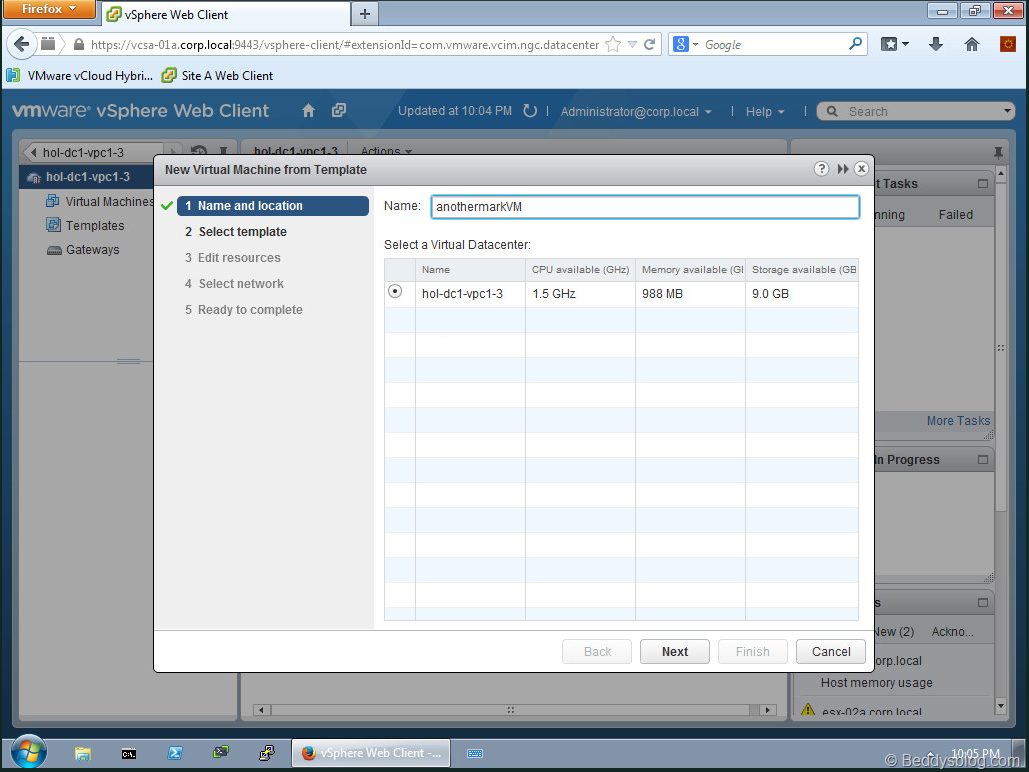
Task: Expand the Help dropdown menu
Action: 765,112
